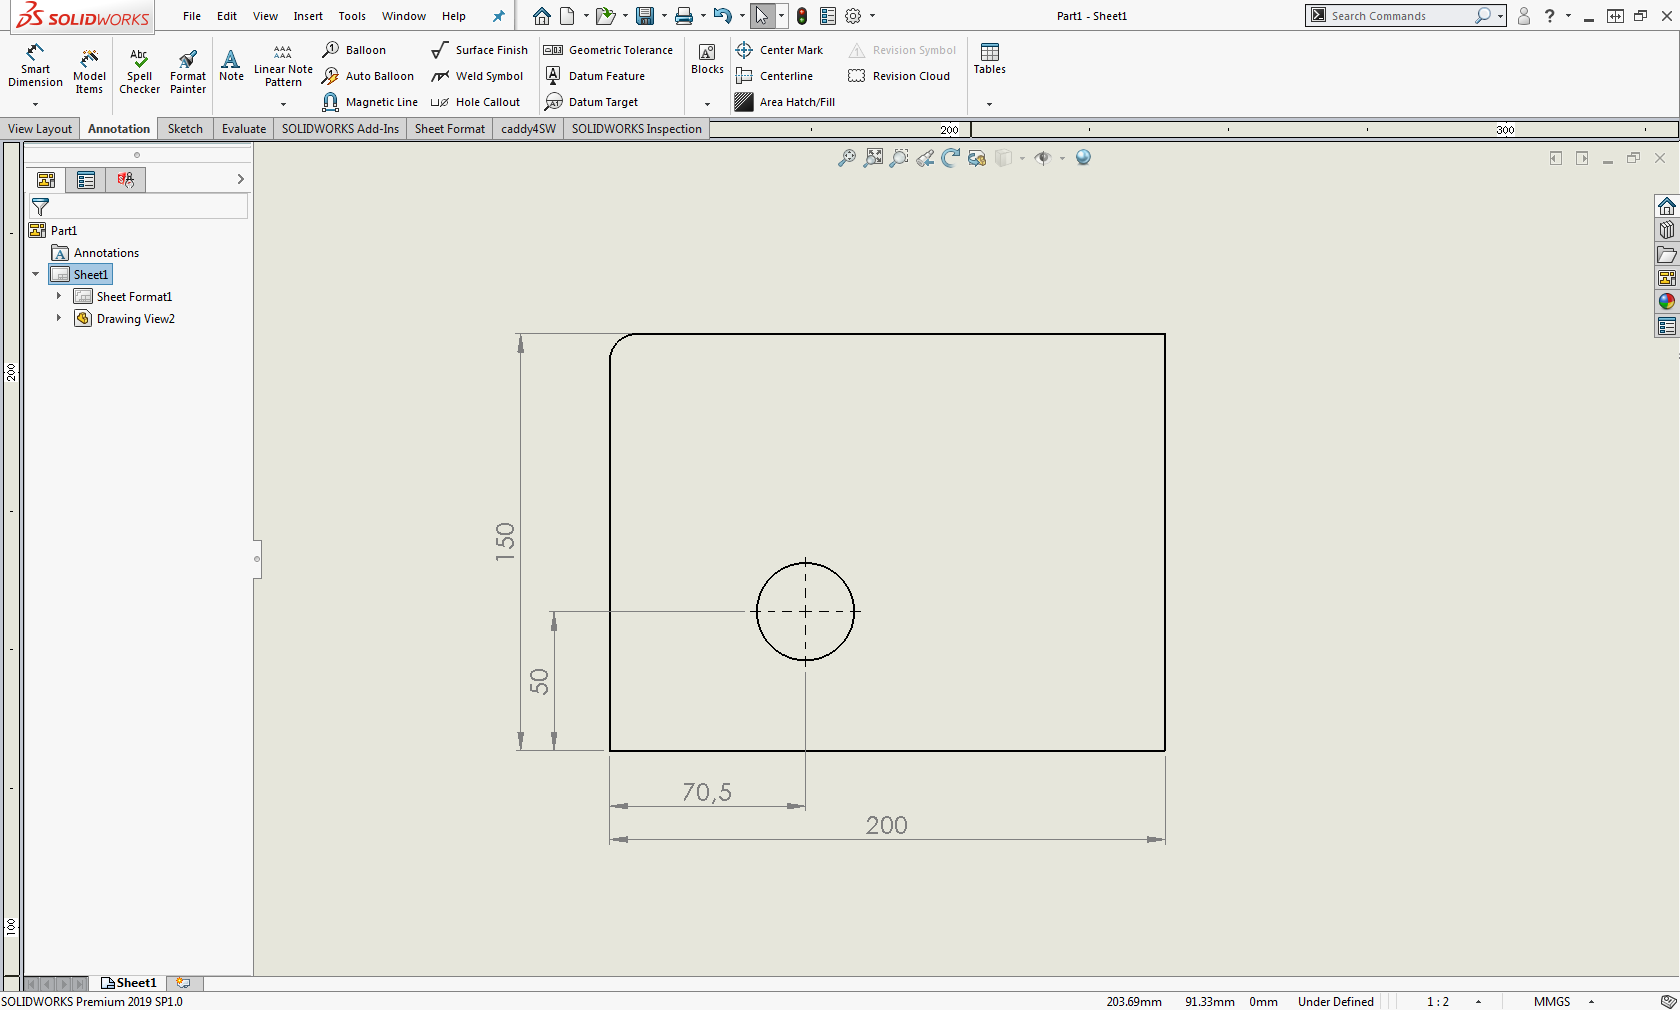
Task: Collapse the Sheet1 tree node
Action: click(36, 274)
